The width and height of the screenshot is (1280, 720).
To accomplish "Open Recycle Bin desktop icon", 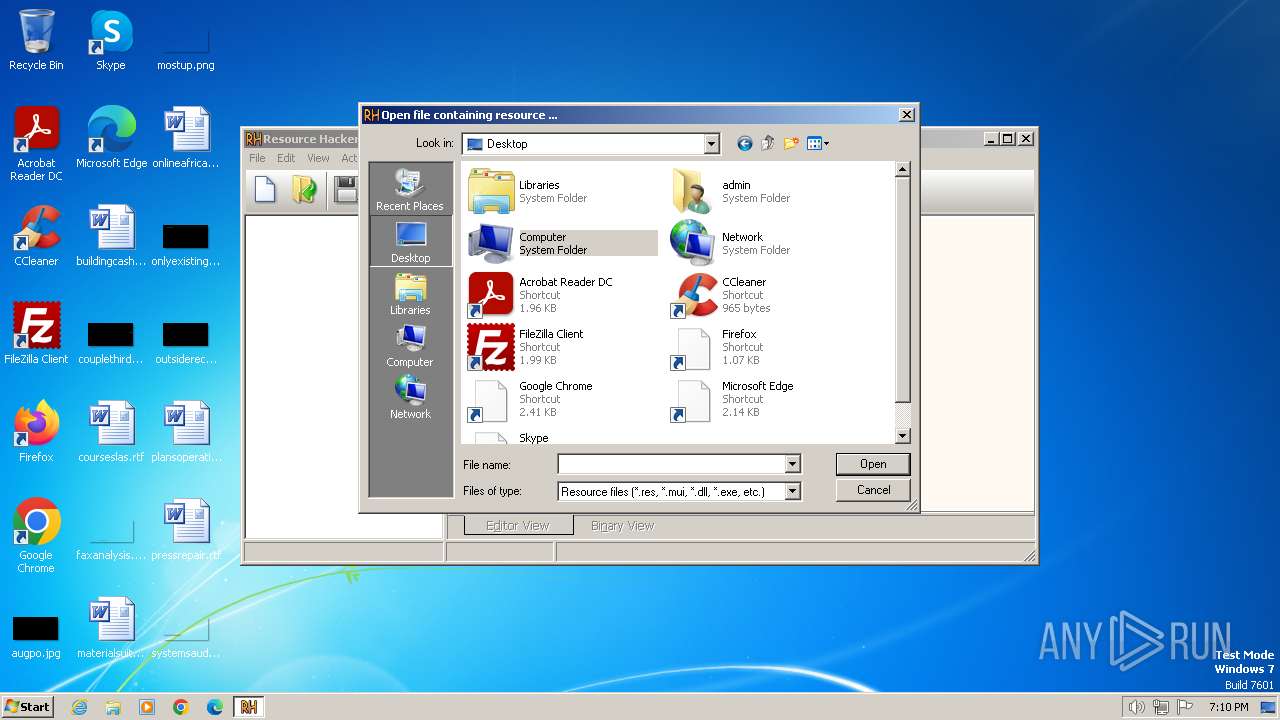I will (36, 40).
